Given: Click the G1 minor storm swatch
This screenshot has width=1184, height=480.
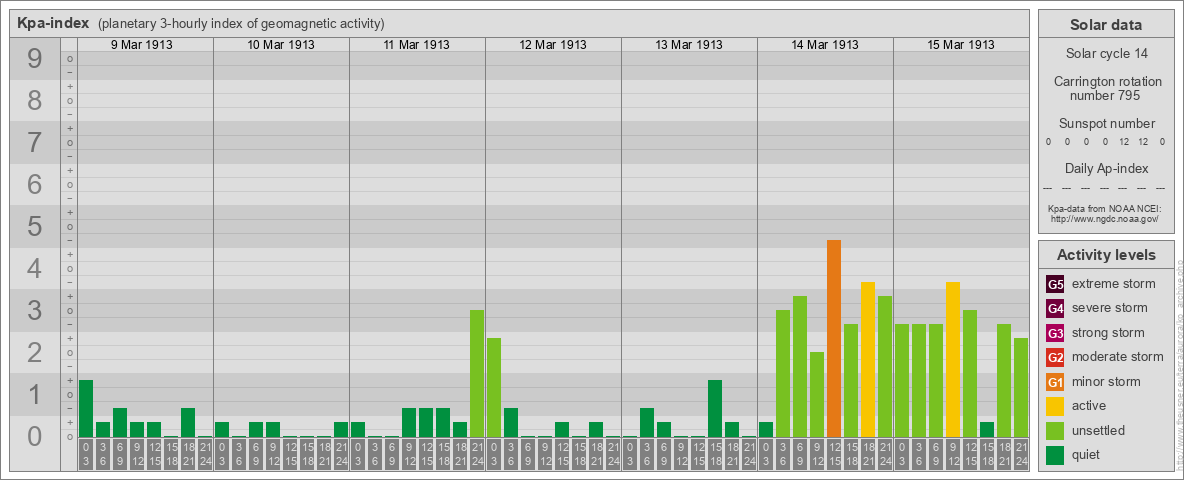Looking at the screenshot, I should coord(1055,381).
